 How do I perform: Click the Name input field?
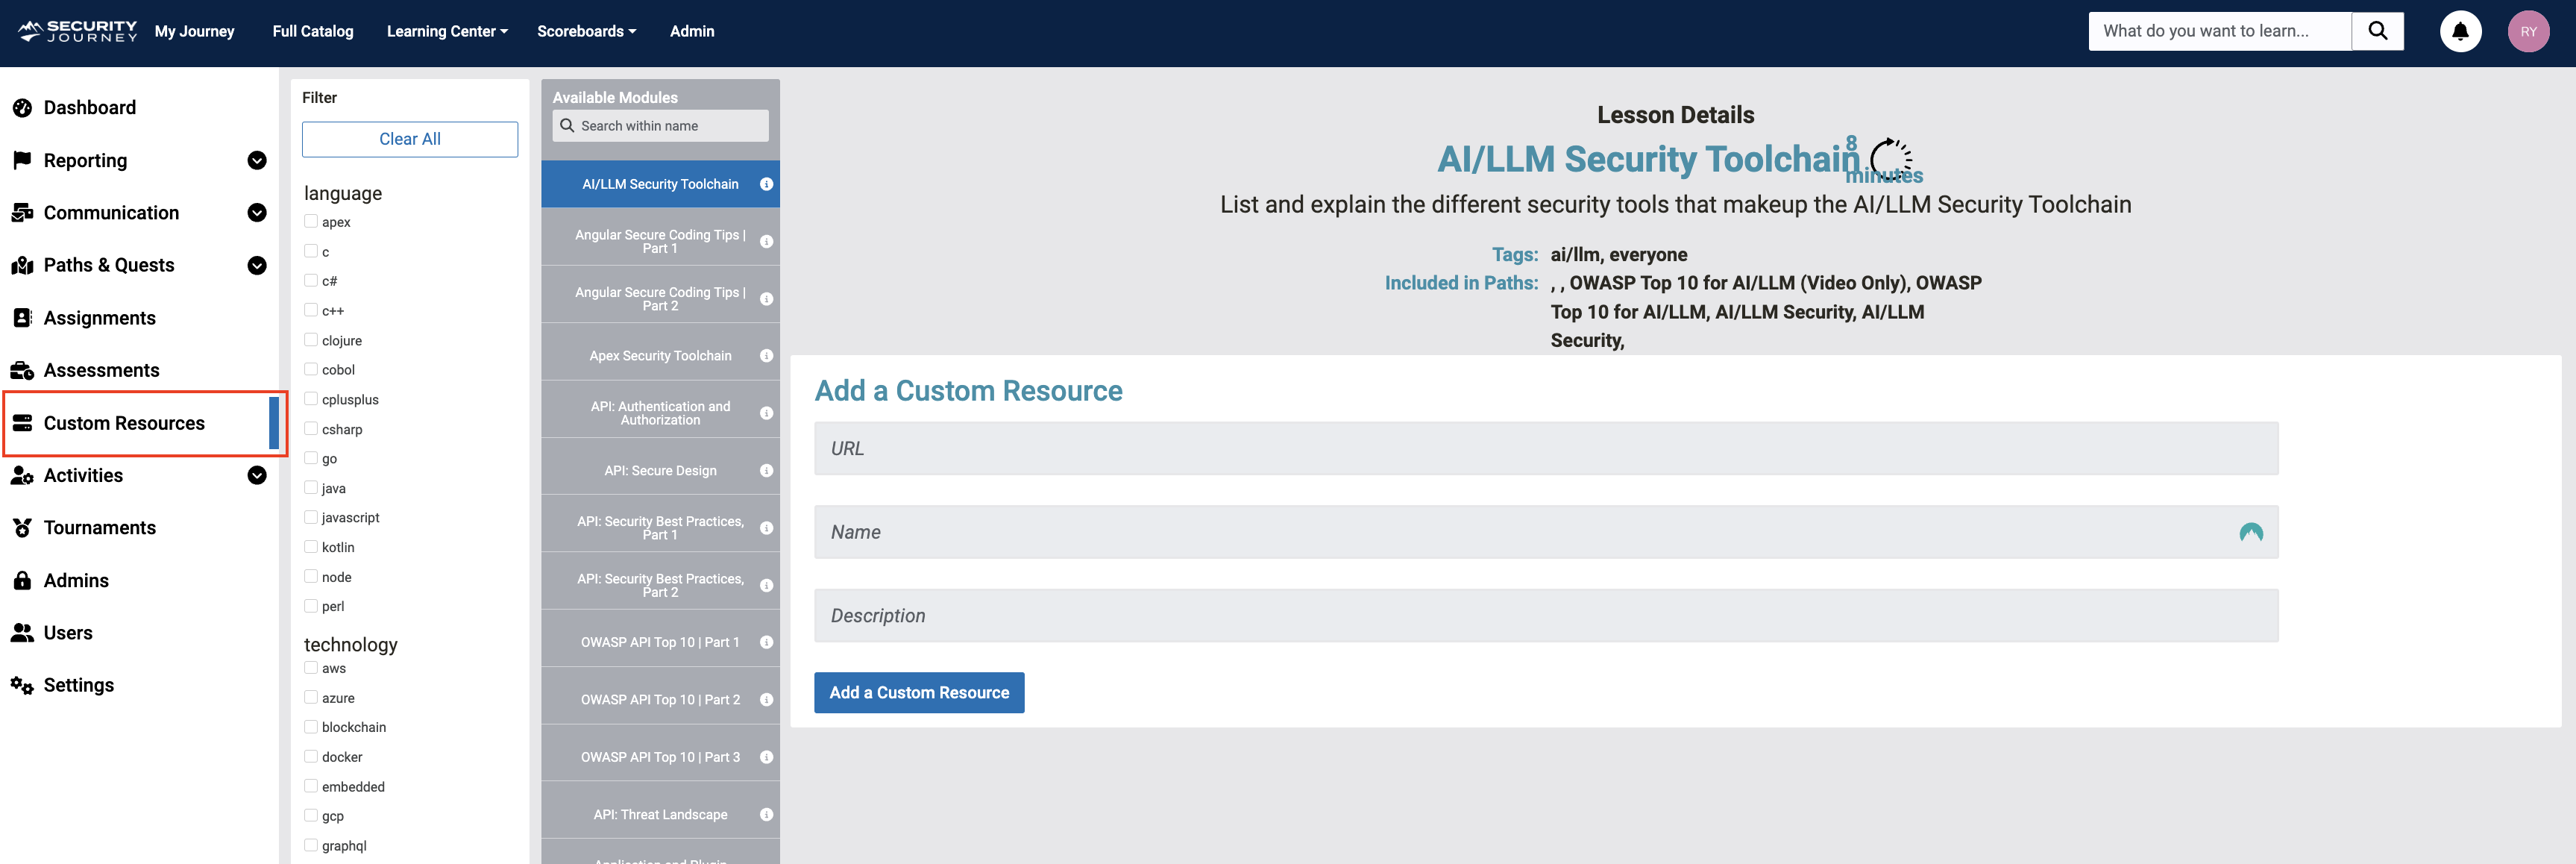(1546, 532)
